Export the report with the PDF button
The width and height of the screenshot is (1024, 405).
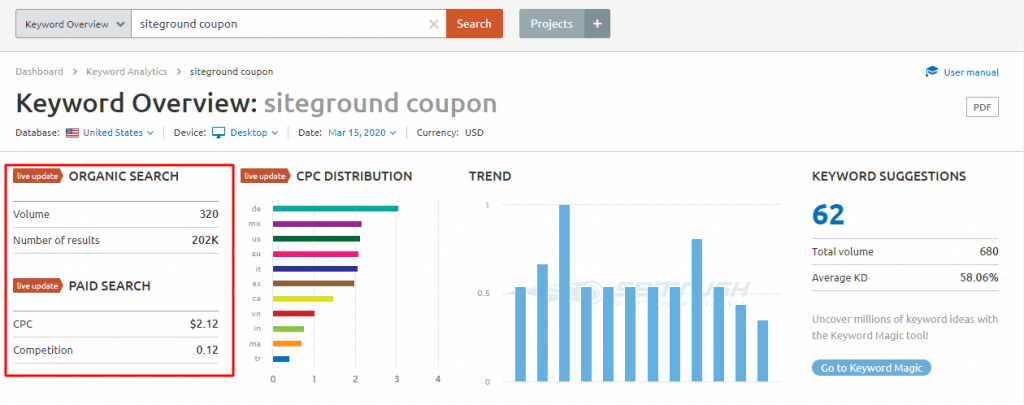click(982, 107)
